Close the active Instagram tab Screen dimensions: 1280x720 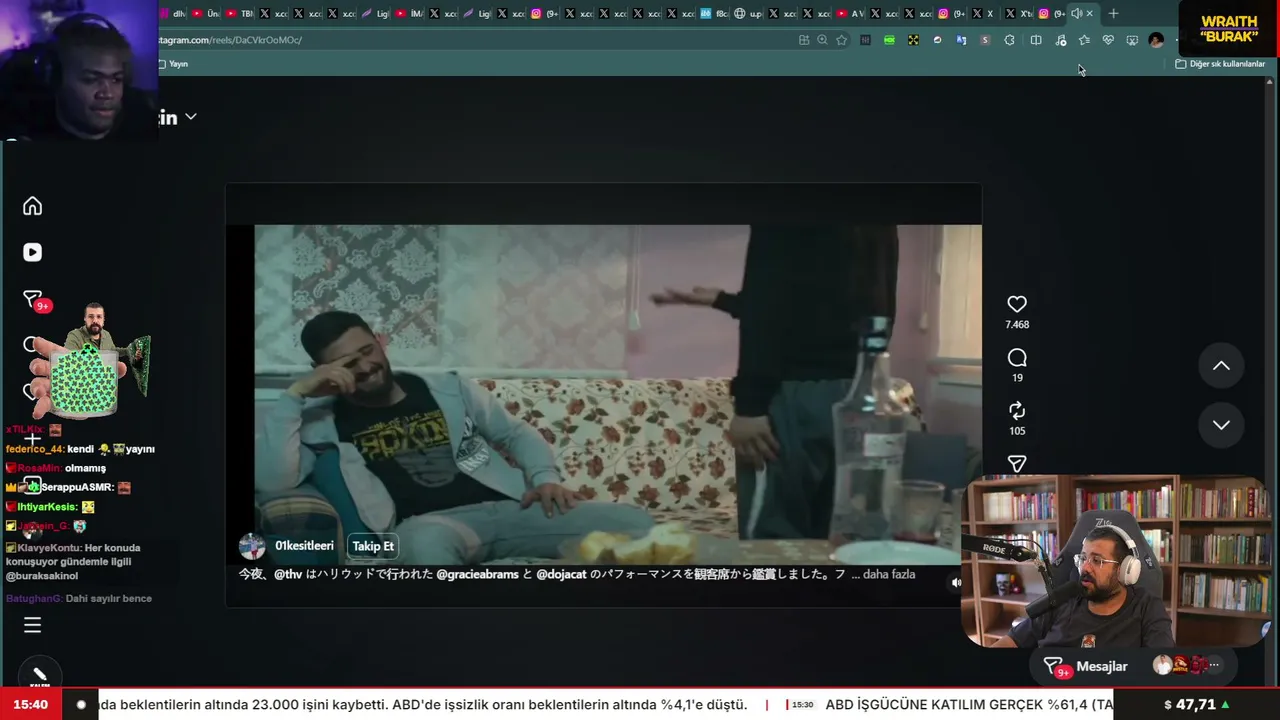click(1089, 13)
